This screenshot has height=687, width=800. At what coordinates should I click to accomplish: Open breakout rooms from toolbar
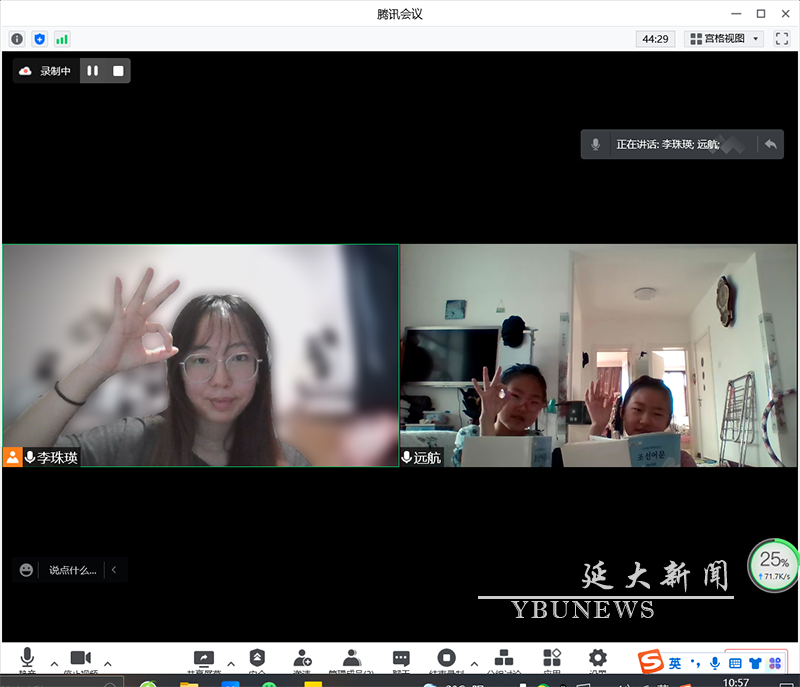pyautogui.click(x=504, y=658)
